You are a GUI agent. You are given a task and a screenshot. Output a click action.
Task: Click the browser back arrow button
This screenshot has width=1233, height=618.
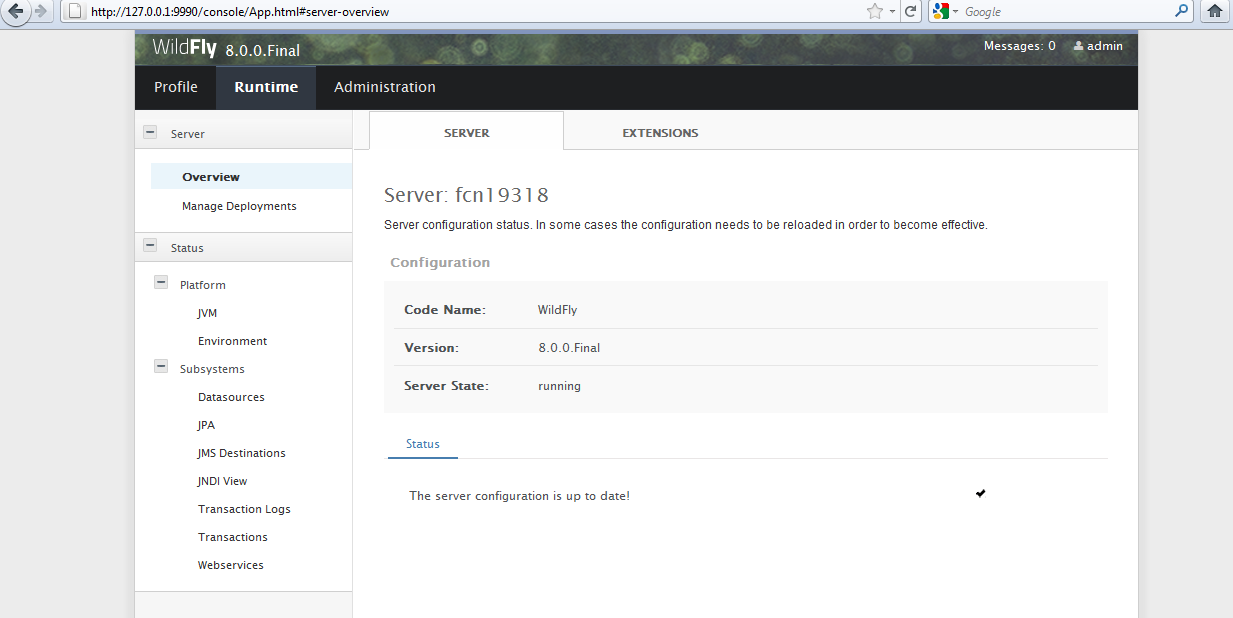pos(17,11)
